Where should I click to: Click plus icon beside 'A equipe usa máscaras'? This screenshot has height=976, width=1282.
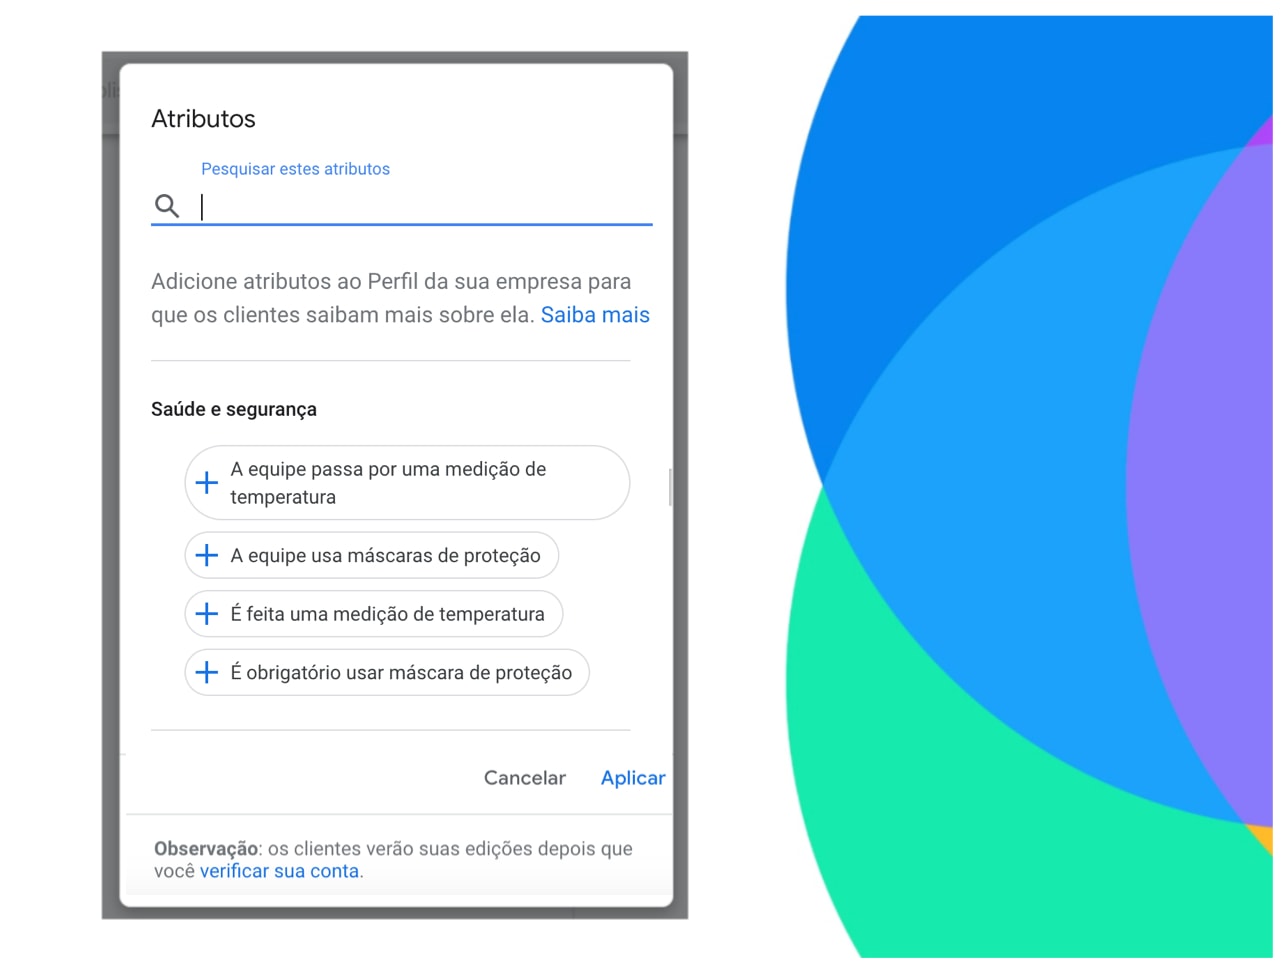[207, 556]
